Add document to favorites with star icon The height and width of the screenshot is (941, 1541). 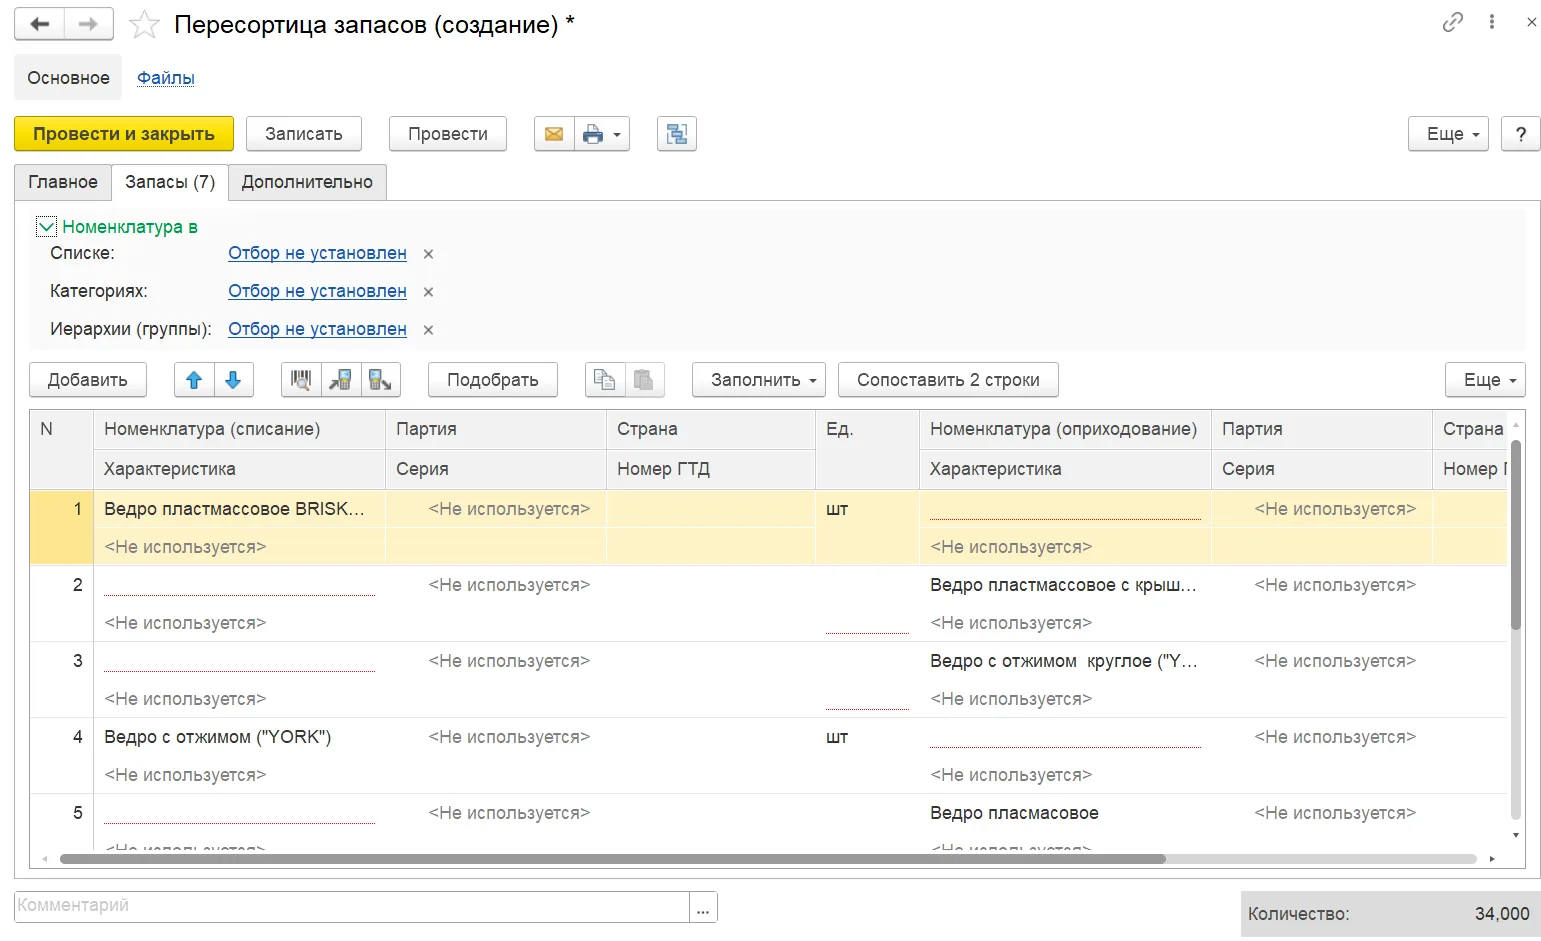pos(145,24)
